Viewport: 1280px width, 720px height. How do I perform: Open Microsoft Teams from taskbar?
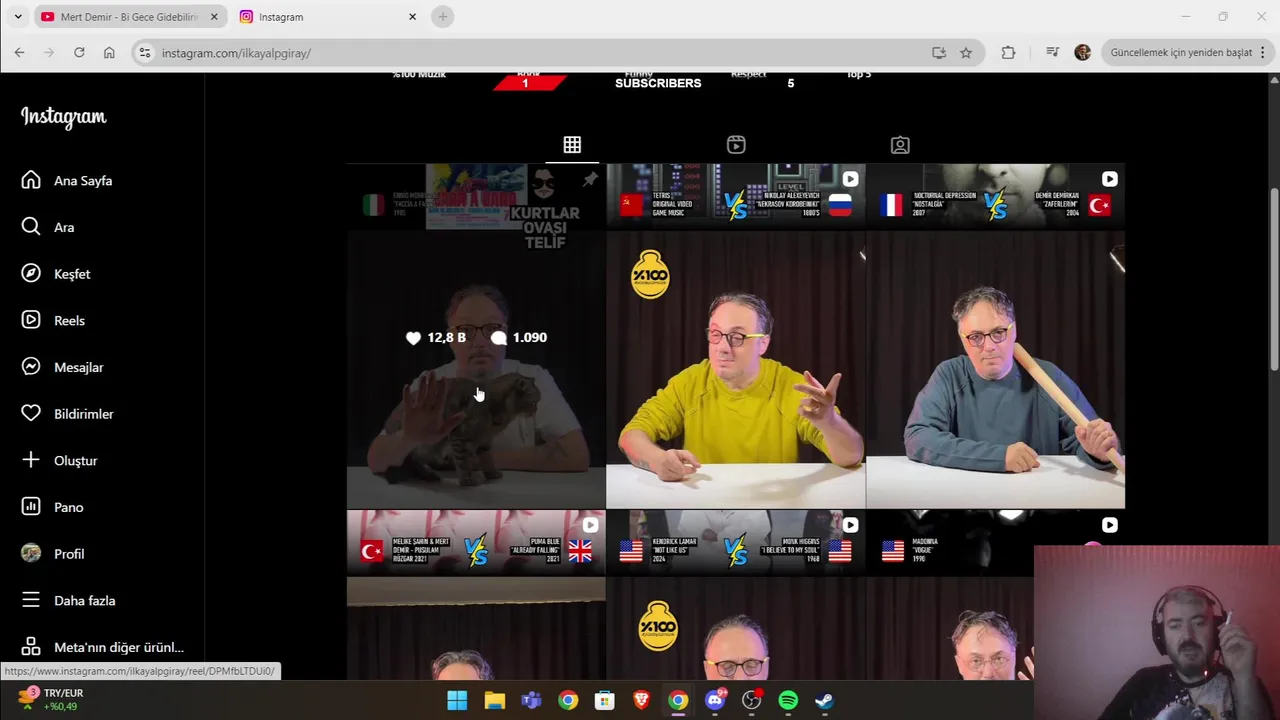coord(531,700)
